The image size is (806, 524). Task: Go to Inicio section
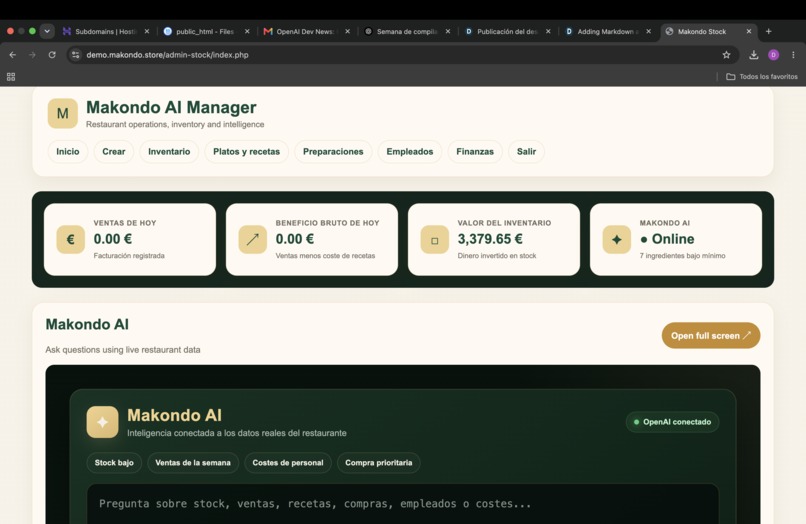68,152
